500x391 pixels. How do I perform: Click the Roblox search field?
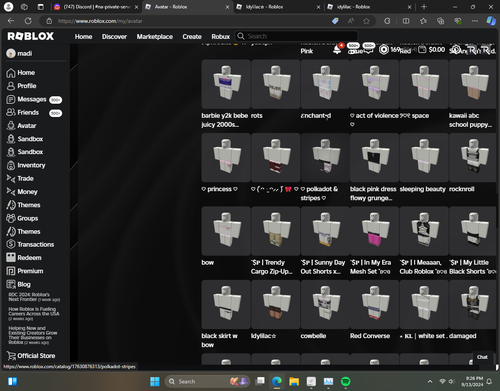(296, 36)
